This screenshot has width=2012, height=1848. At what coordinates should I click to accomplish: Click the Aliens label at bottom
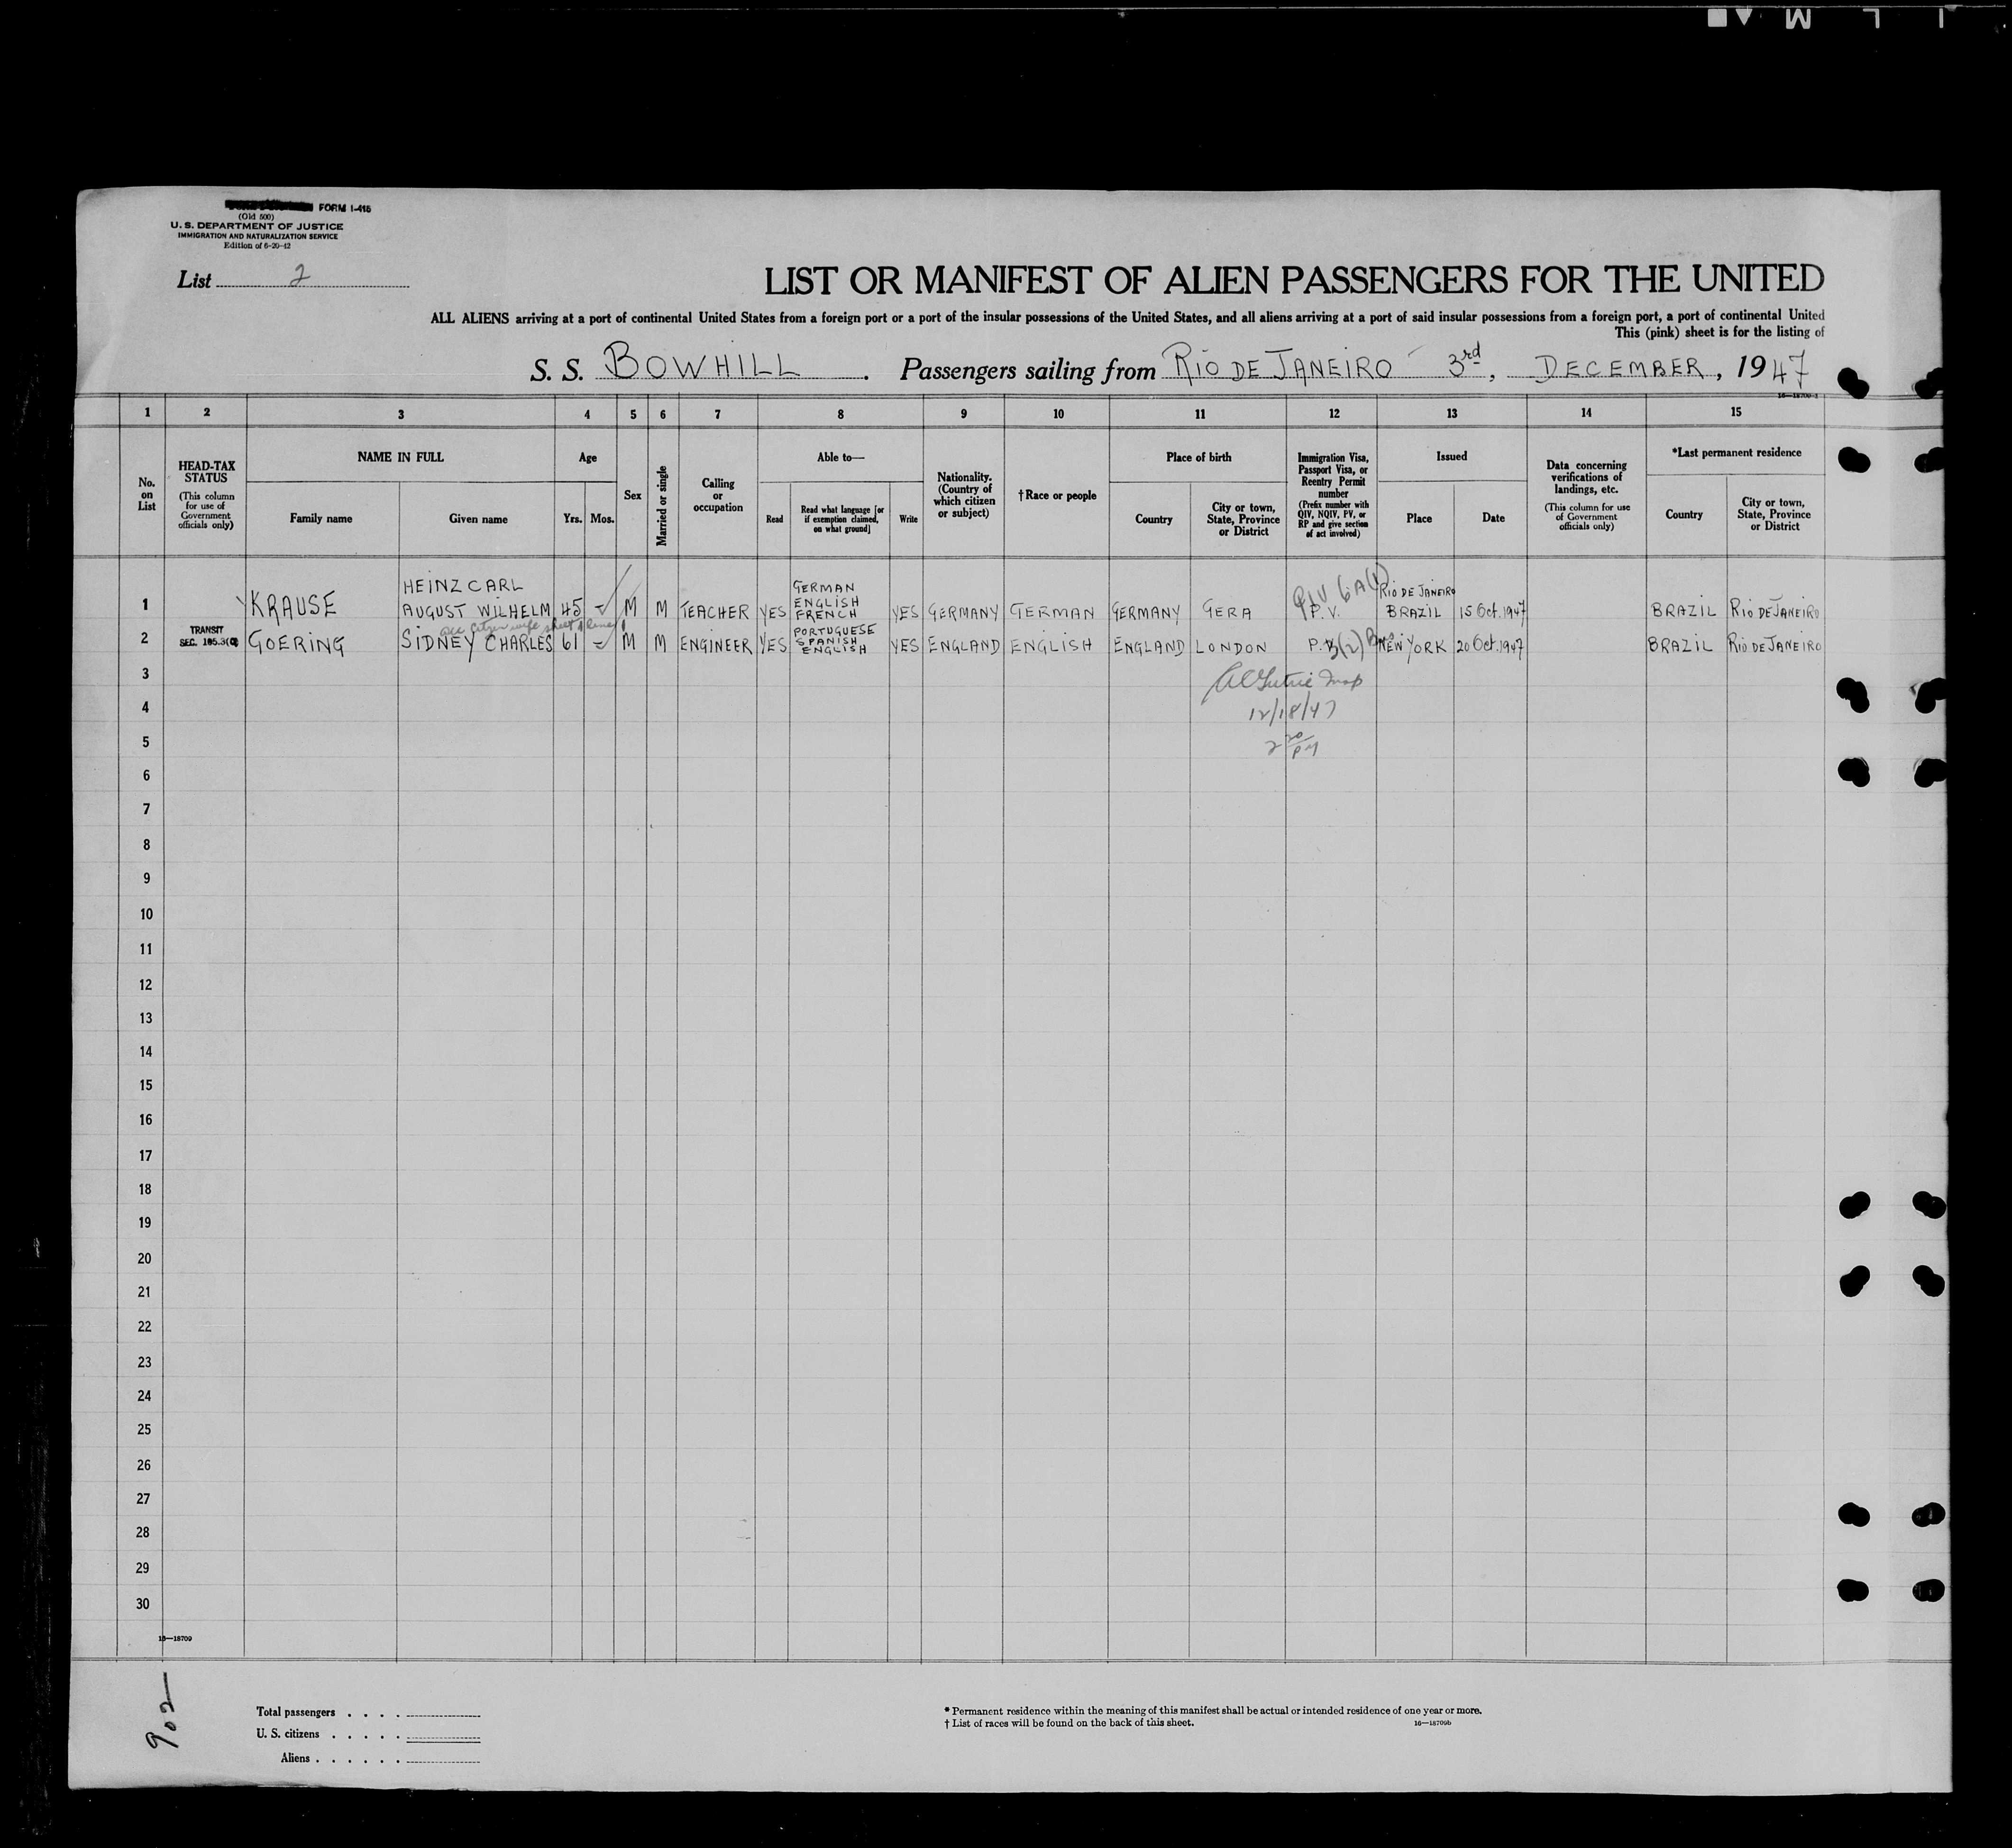296,1758
